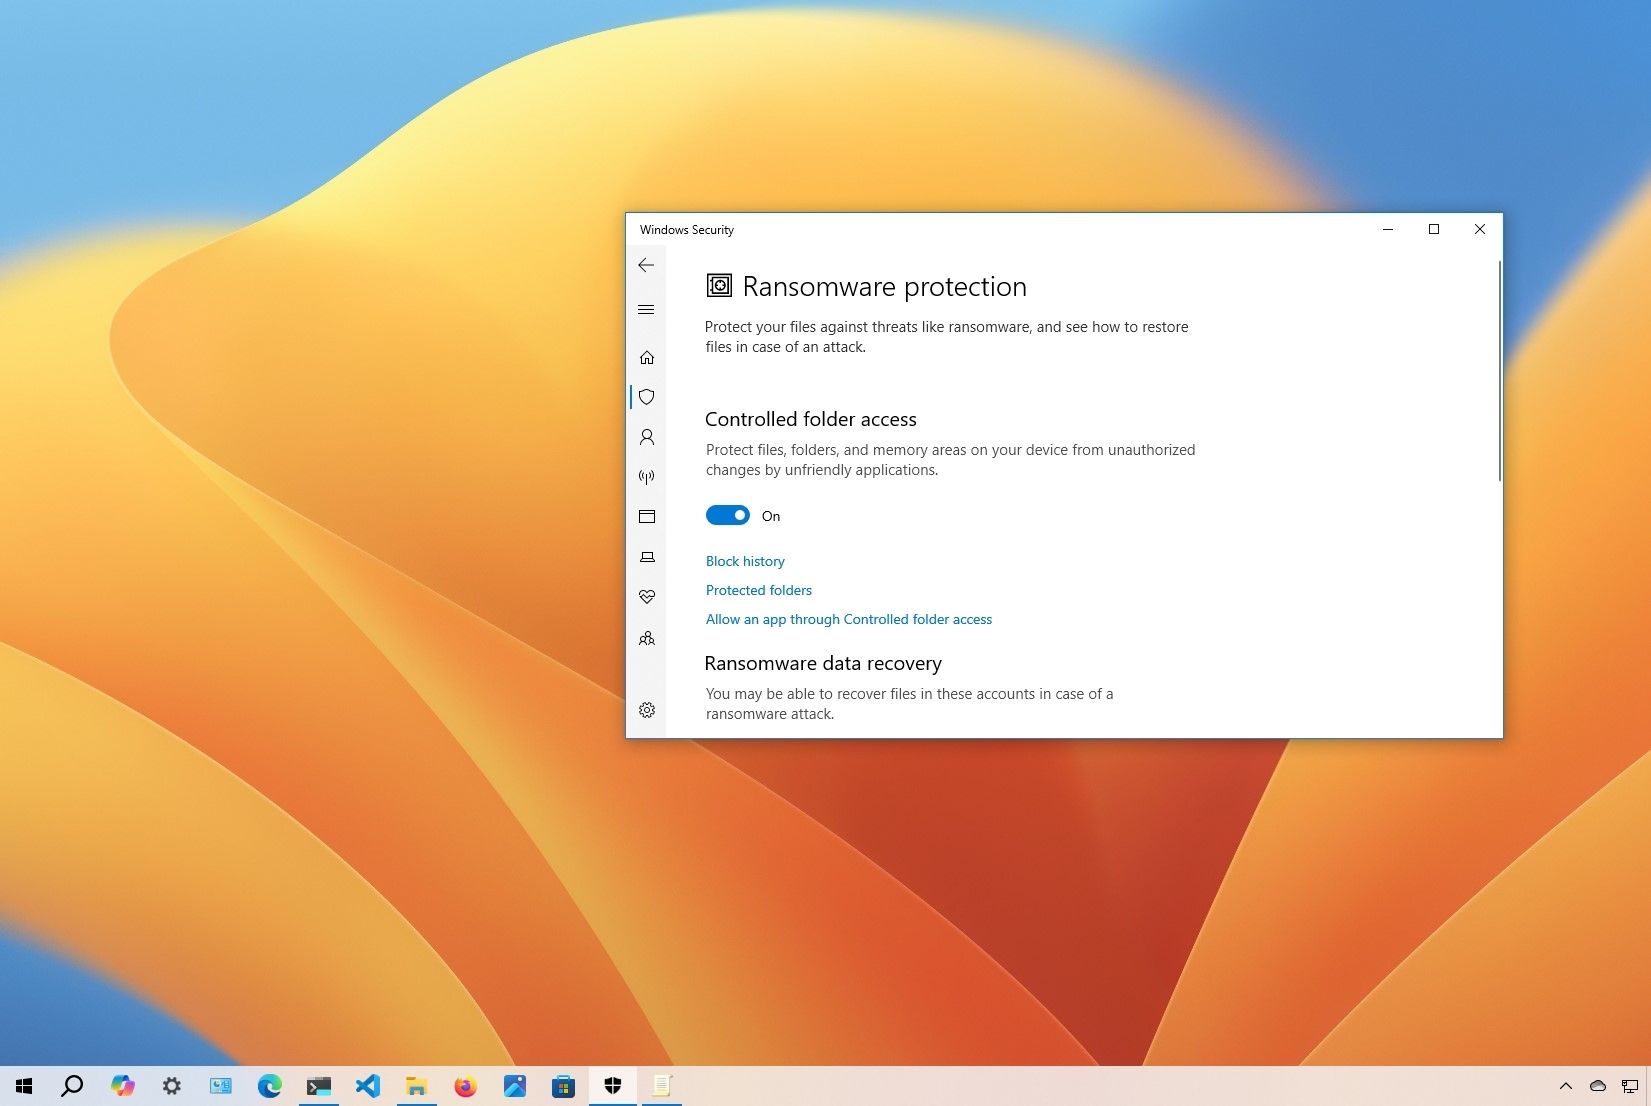Open the Start menu
The height and width of the screenshot is (1106, 1651).
pyautogui.click(x=22, y=1086)
